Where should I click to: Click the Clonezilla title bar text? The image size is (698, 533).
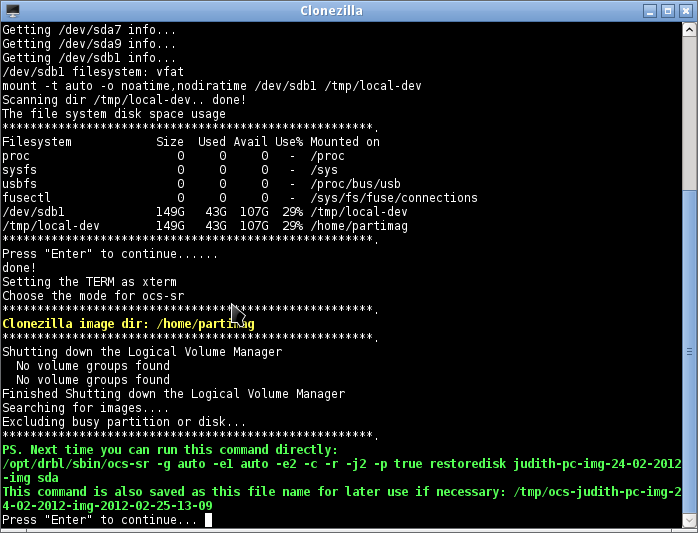coord(331,11)
